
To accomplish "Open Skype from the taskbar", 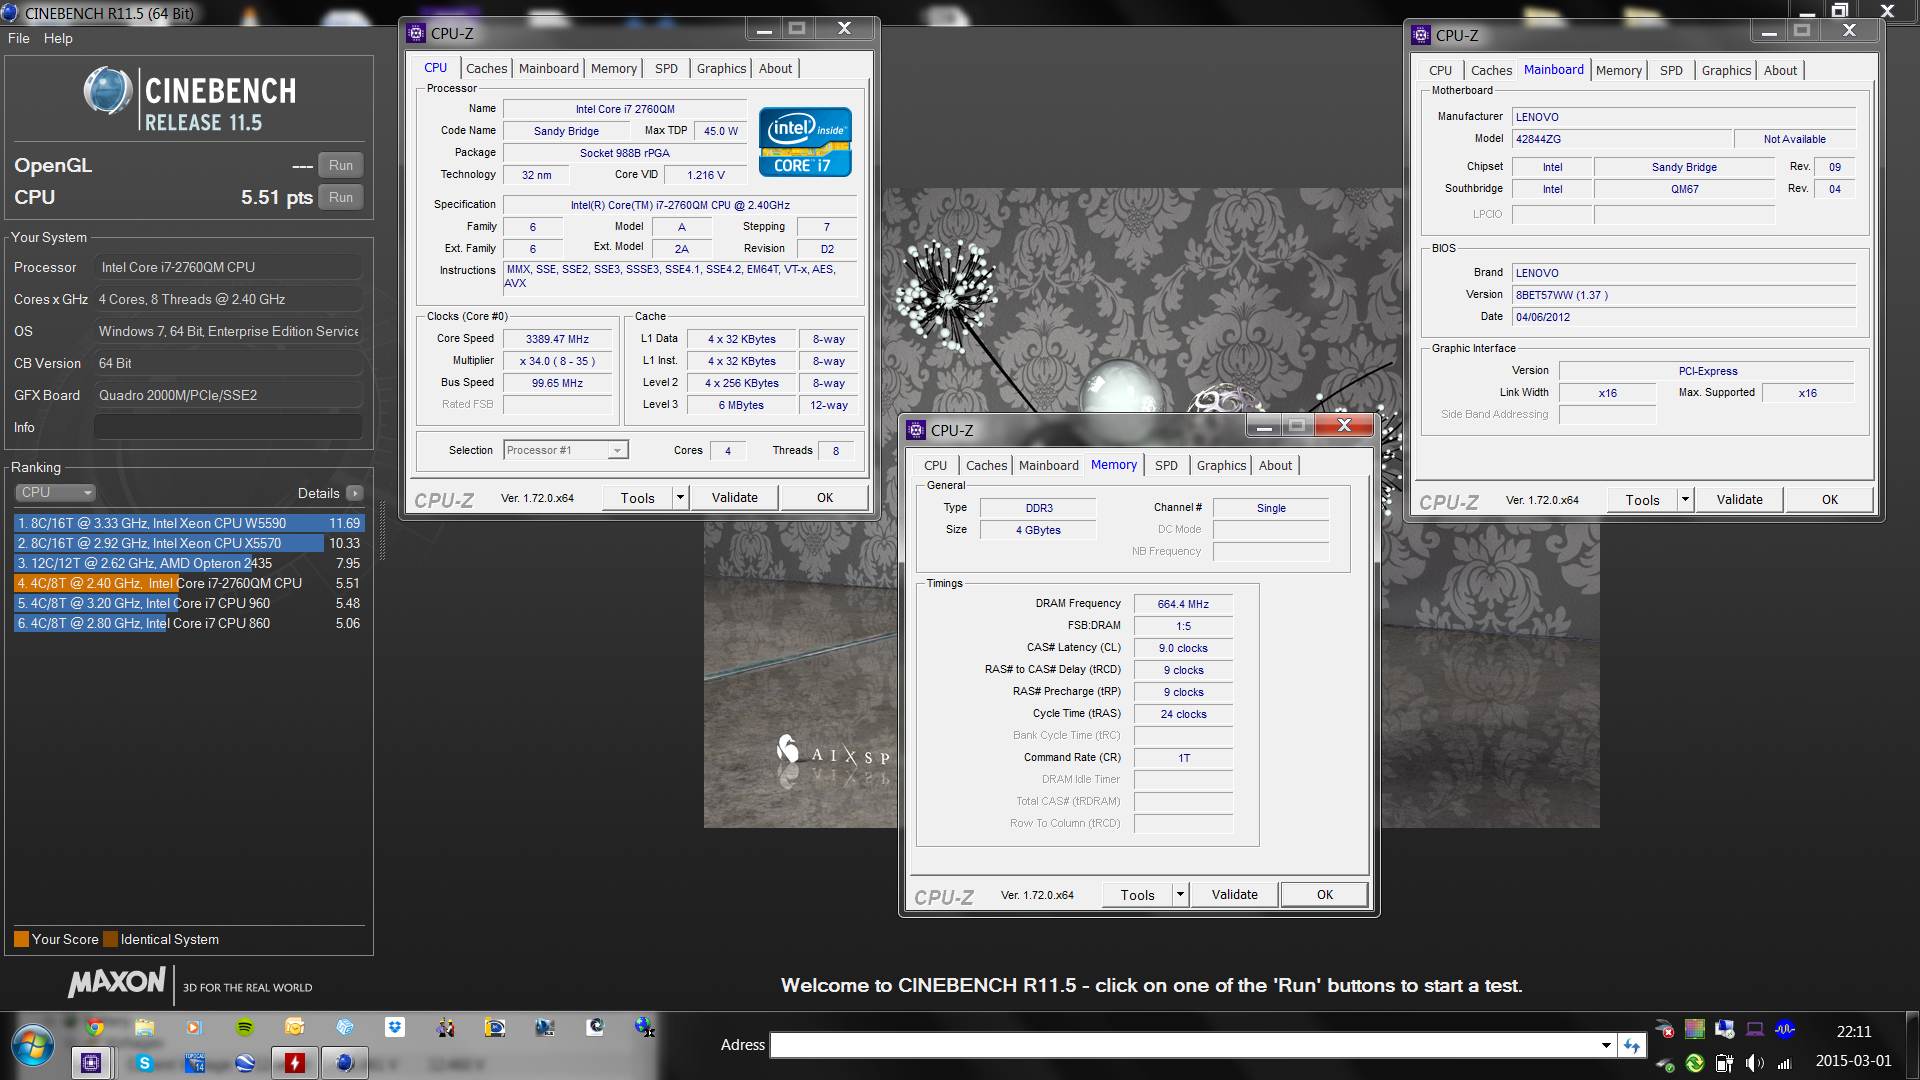I will click(x=145, y=1062).
